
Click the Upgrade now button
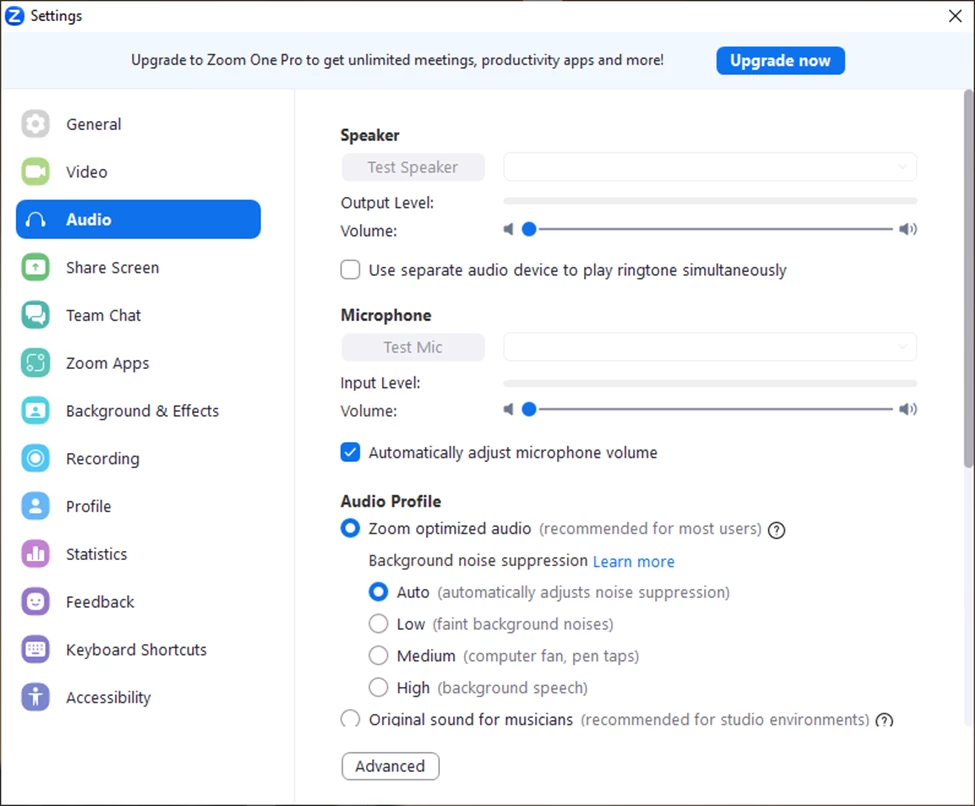(780, 60)
